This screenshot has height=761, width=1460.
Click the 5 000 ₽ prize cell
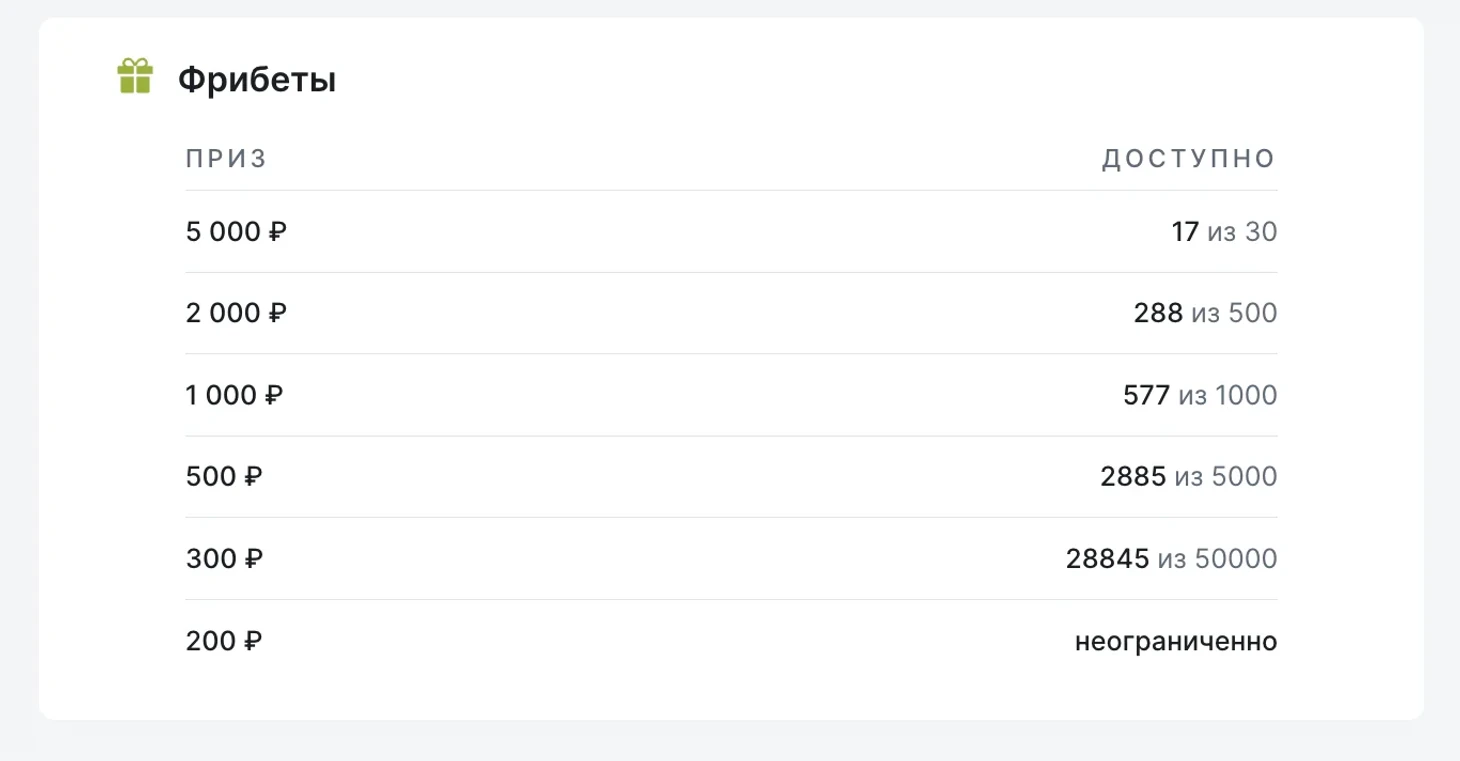pos(236,232)
